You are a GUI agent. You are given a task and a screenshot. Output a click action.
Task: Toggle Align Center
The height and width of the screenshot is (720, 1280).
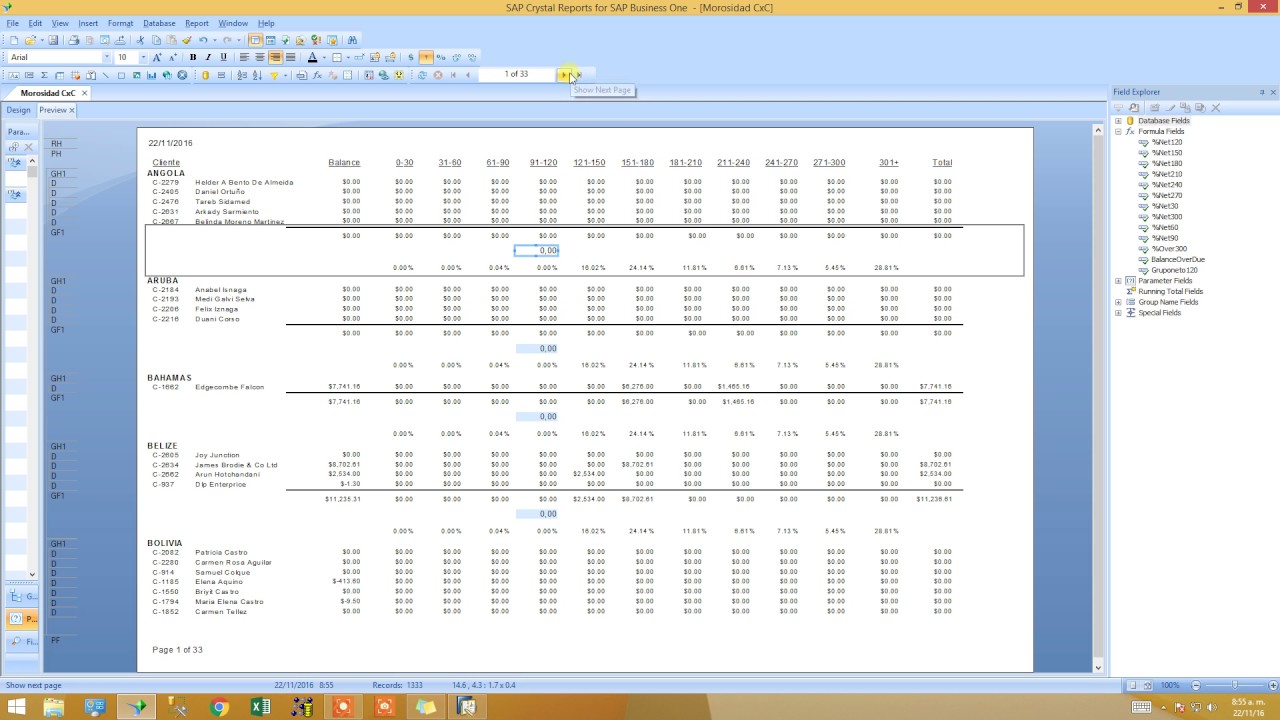point(260,57)
